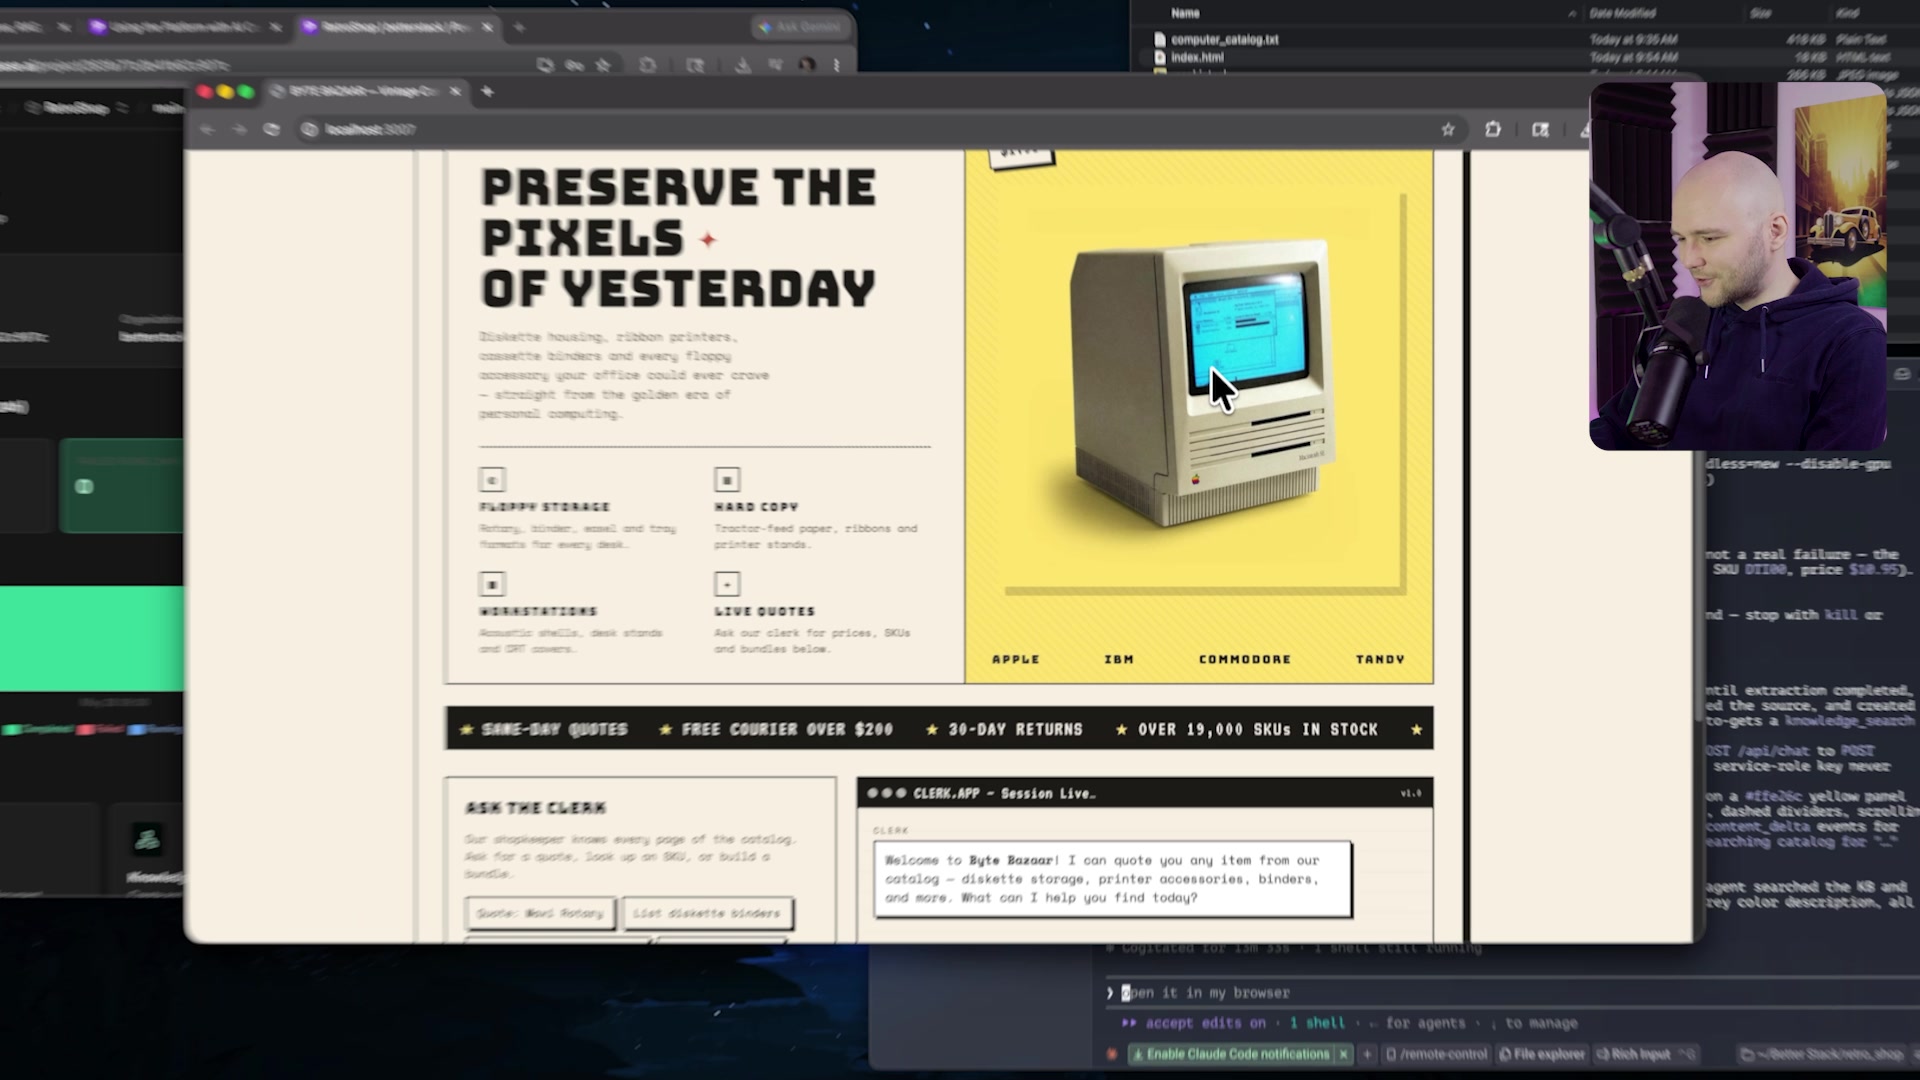Close the Byte Bazaar browser tab
Viewport: 1920px width, 1080px height.
pyautogui.click(x=455, y=92)
